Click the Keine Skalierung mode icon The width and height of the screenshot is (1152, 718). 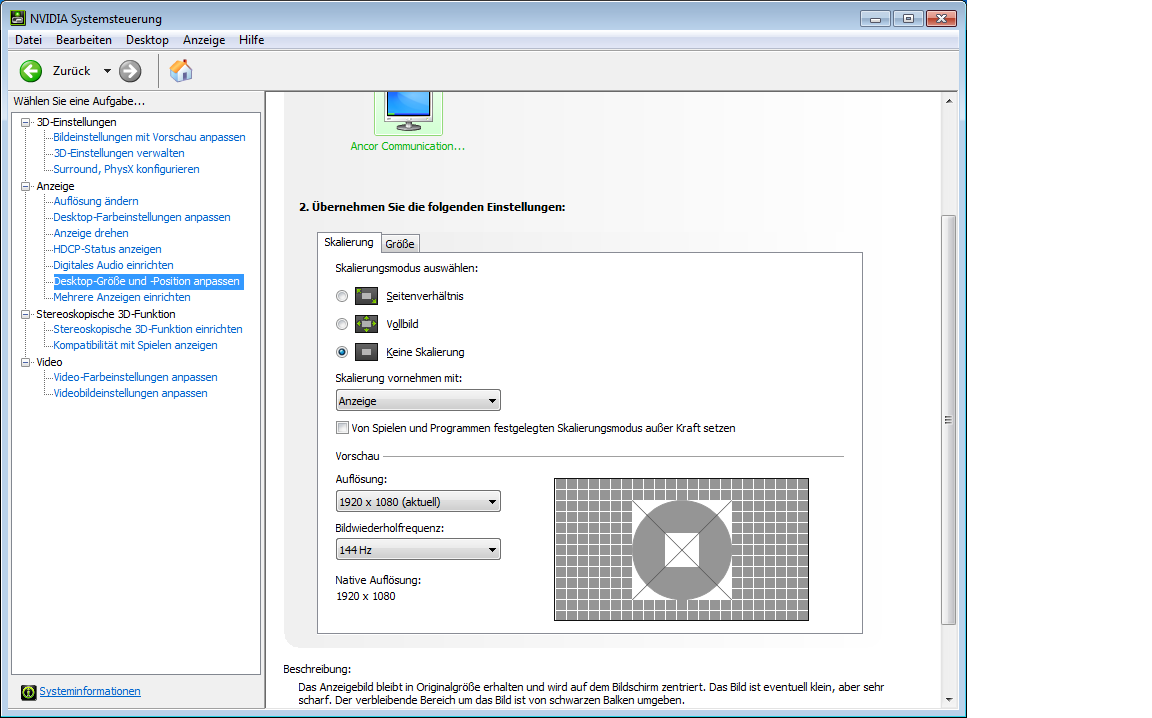(366, 352)
